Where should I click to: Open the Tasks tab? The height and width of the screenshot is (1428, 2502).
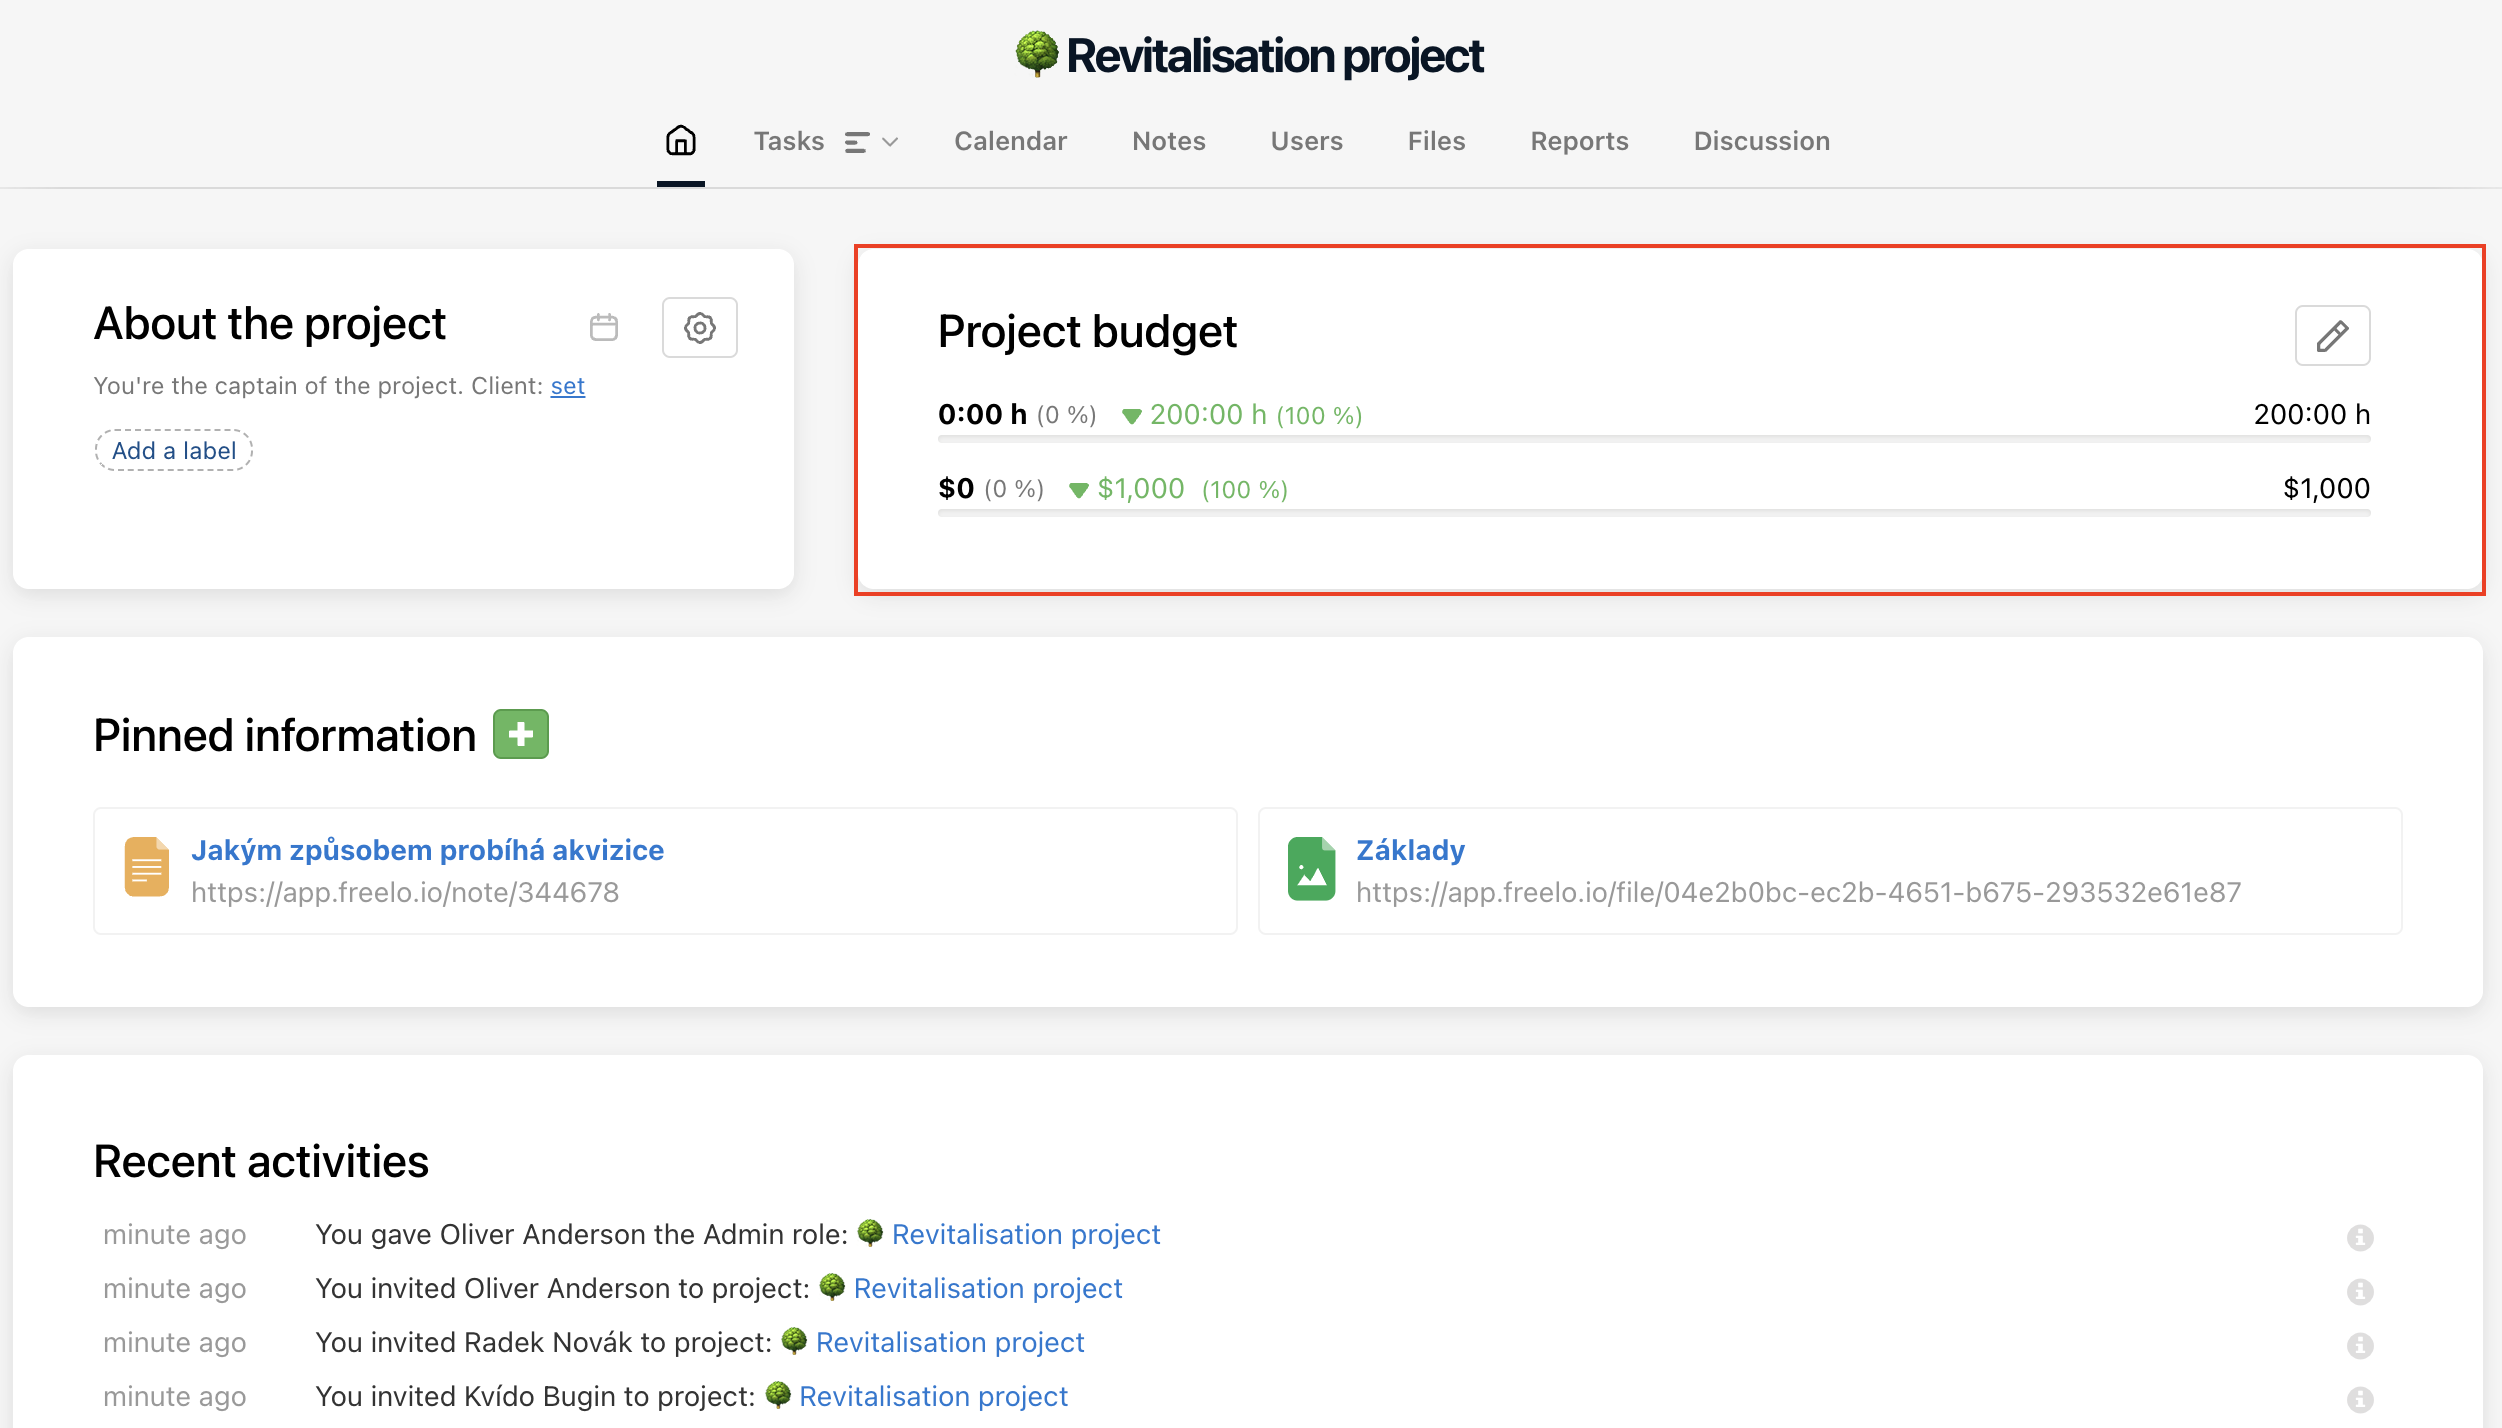tap(789, 141)
